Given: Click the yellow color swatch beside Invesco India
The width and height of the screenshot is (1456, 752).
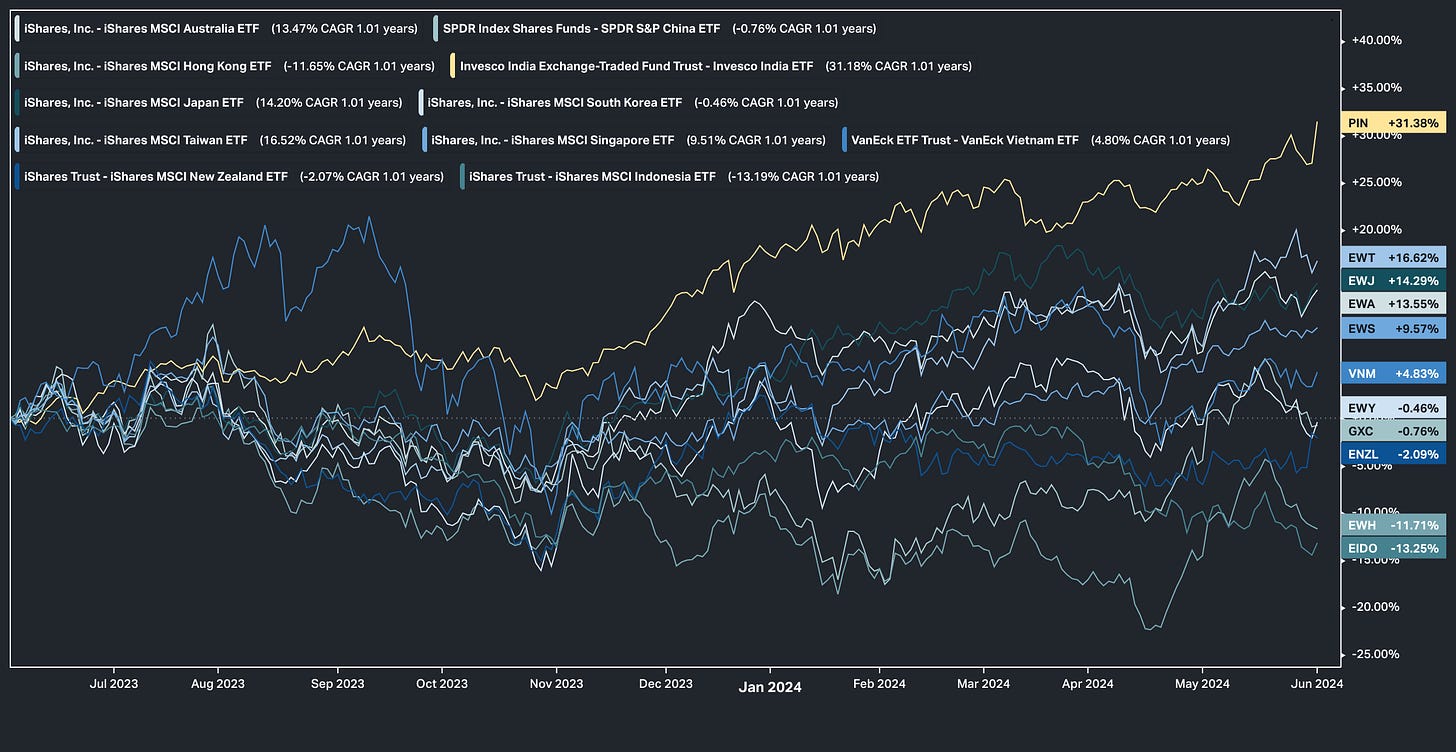Looking at the screenshot, I should [453, 66].
